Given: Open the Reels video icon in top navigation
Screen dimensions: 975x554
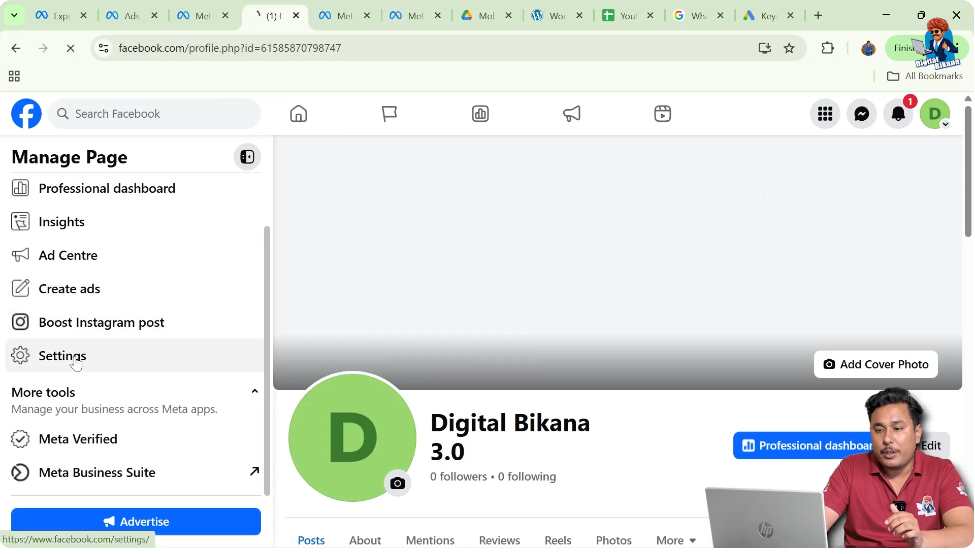Looking at the screenshot, I should click(x=662, y=114).
